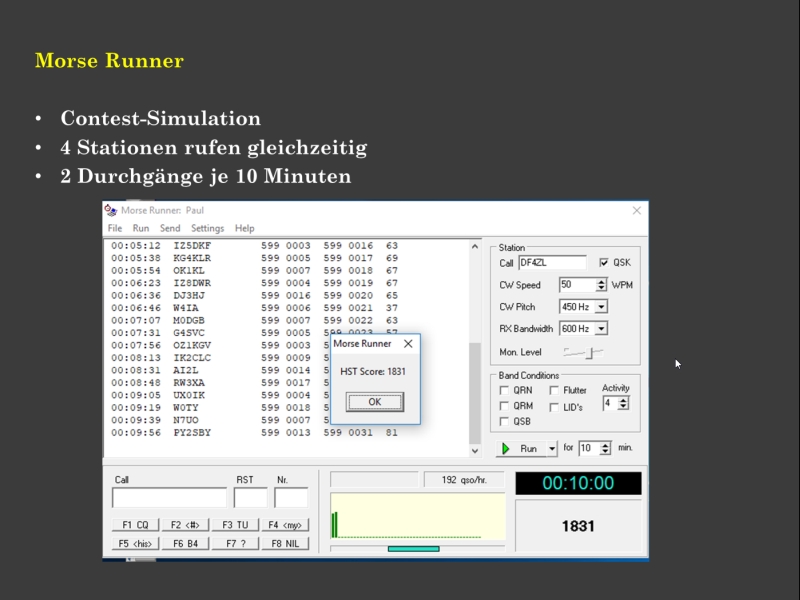
Task: Click the F2 <#> button
Action: pos(185,525)
